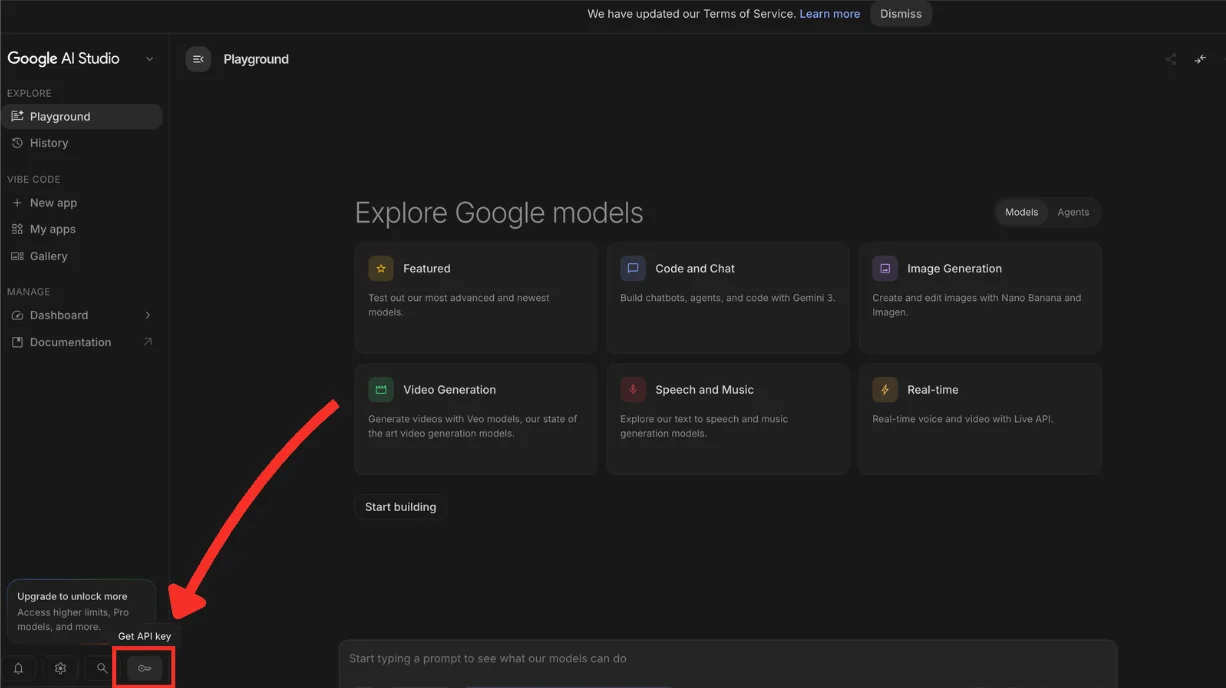Click the Explore Google models heading
1226x688 pixels.
pos(499,213)
